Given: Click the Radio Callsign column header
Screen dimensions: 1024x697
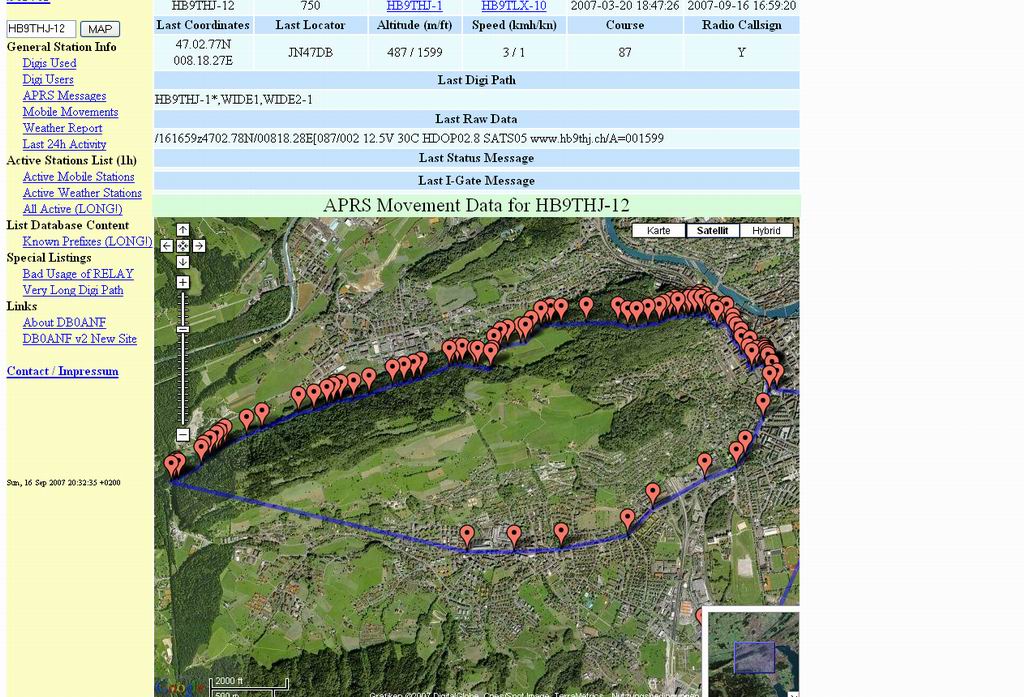Looking at the screenshot, I should 741,25.
